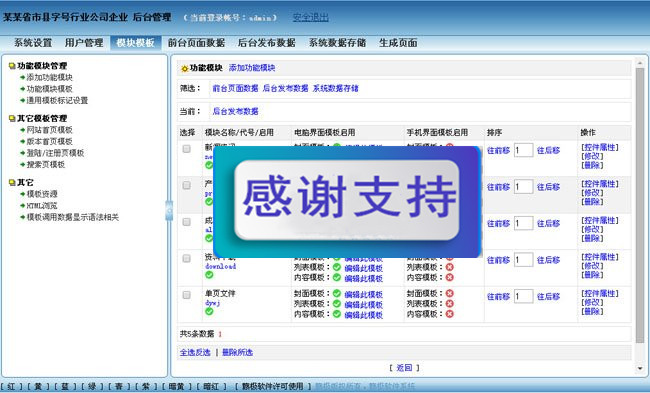Toggle 单页文件 desktop 封面模板 green check icon
The height and width of the screenshot is (393, 650).
pyautogui.click(x=337, y=294)
